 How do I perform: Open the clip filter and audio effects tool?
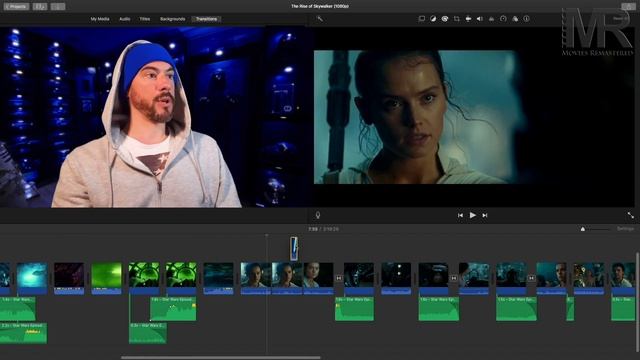(515, 19)
